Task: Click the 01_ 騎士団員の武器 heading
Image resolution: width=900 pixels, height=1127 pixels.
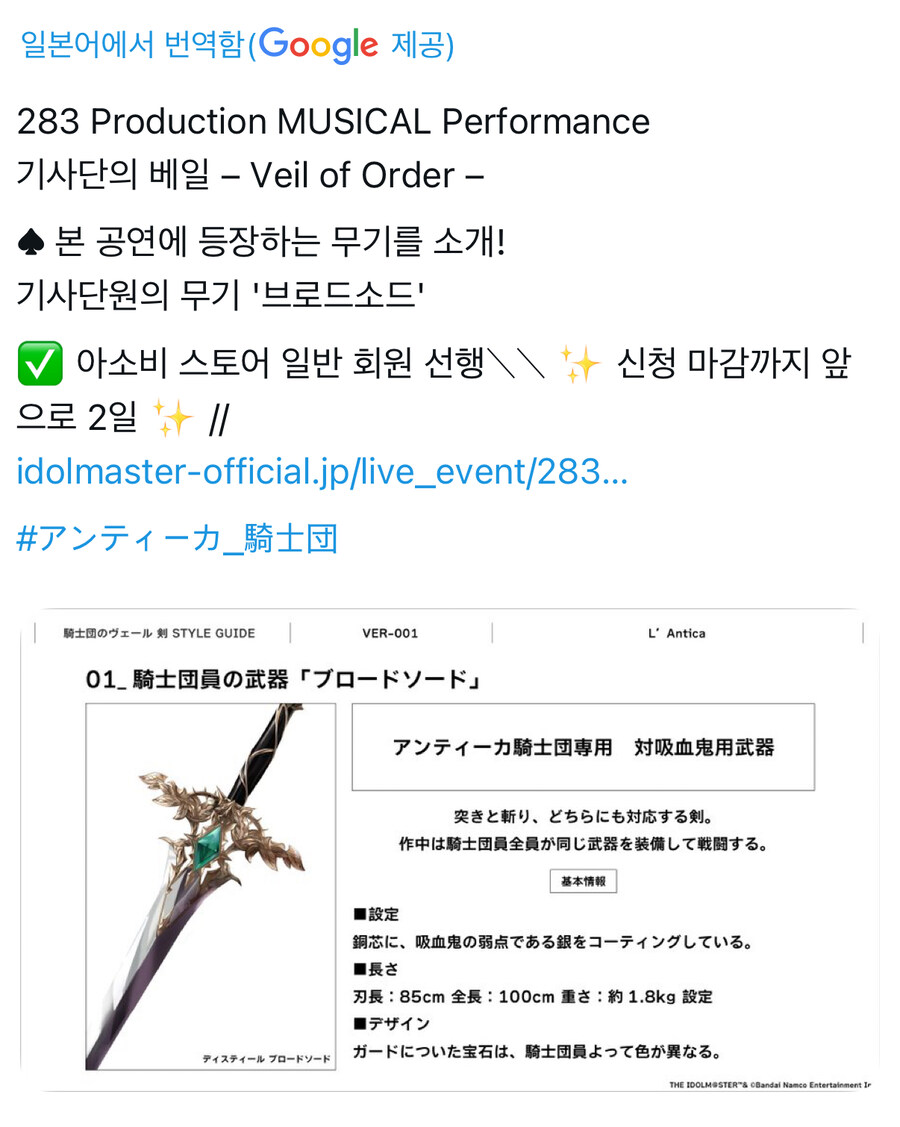Action: click(x=283, y=679)
